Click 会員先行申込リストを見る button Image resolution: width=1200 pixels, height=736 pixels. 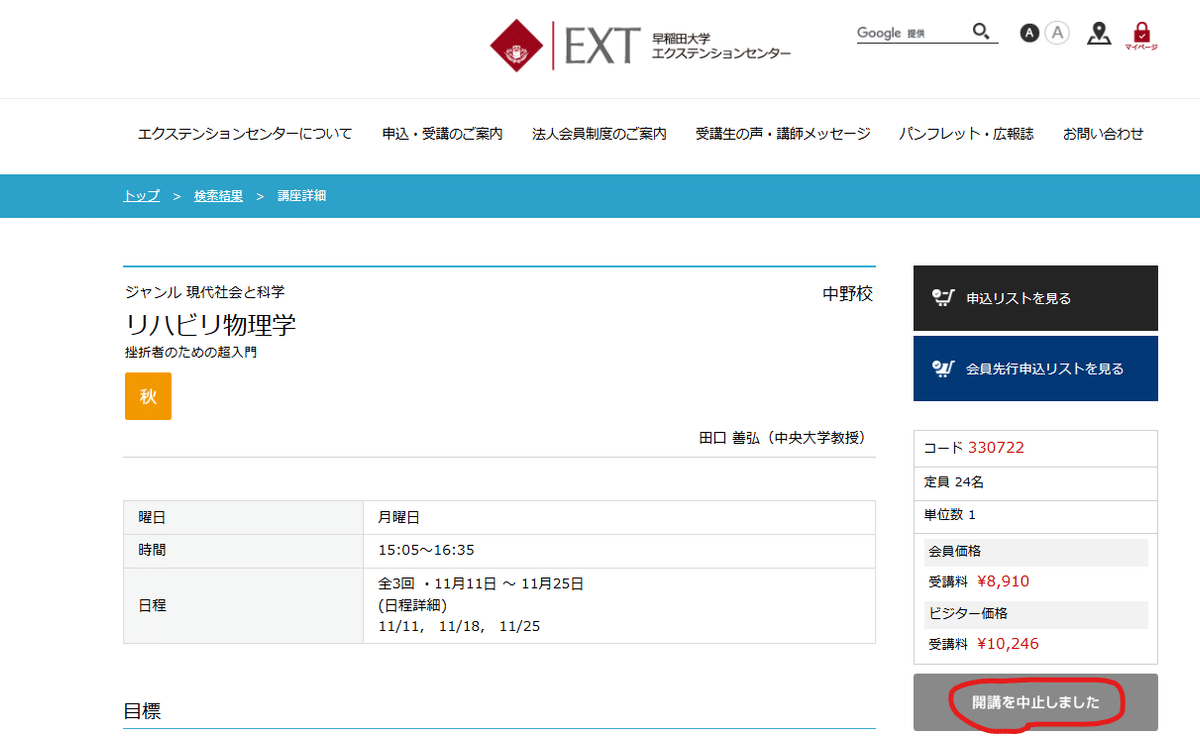click(1035, 368)
